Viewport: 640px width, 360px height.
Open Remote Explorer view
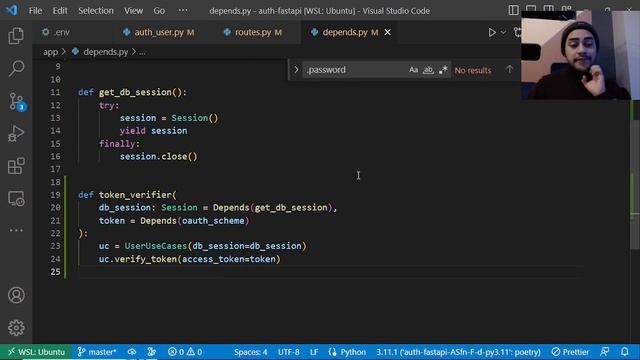pyautogui.click(x=16, y=199)
